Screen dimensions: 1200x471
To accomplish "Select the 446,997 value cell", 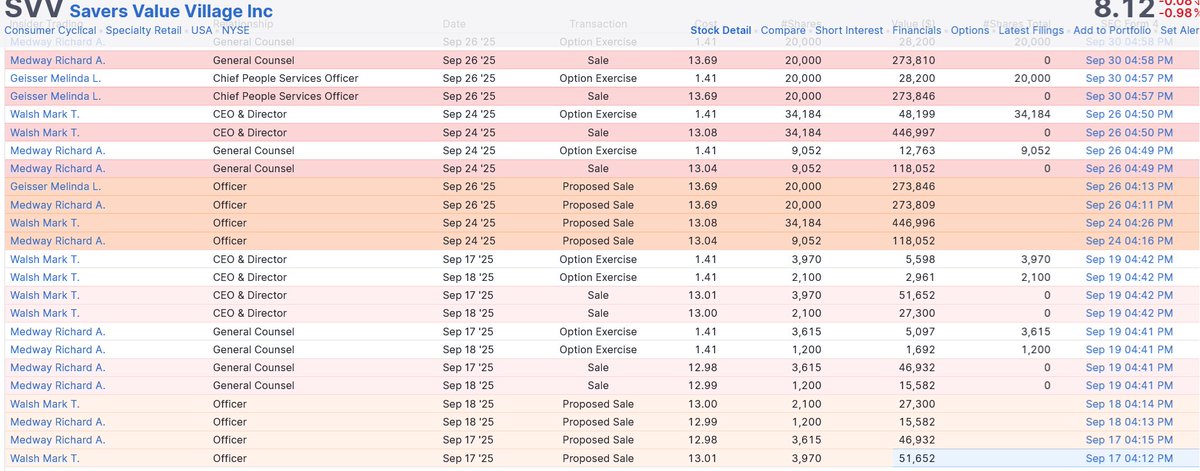I will 914,132.
